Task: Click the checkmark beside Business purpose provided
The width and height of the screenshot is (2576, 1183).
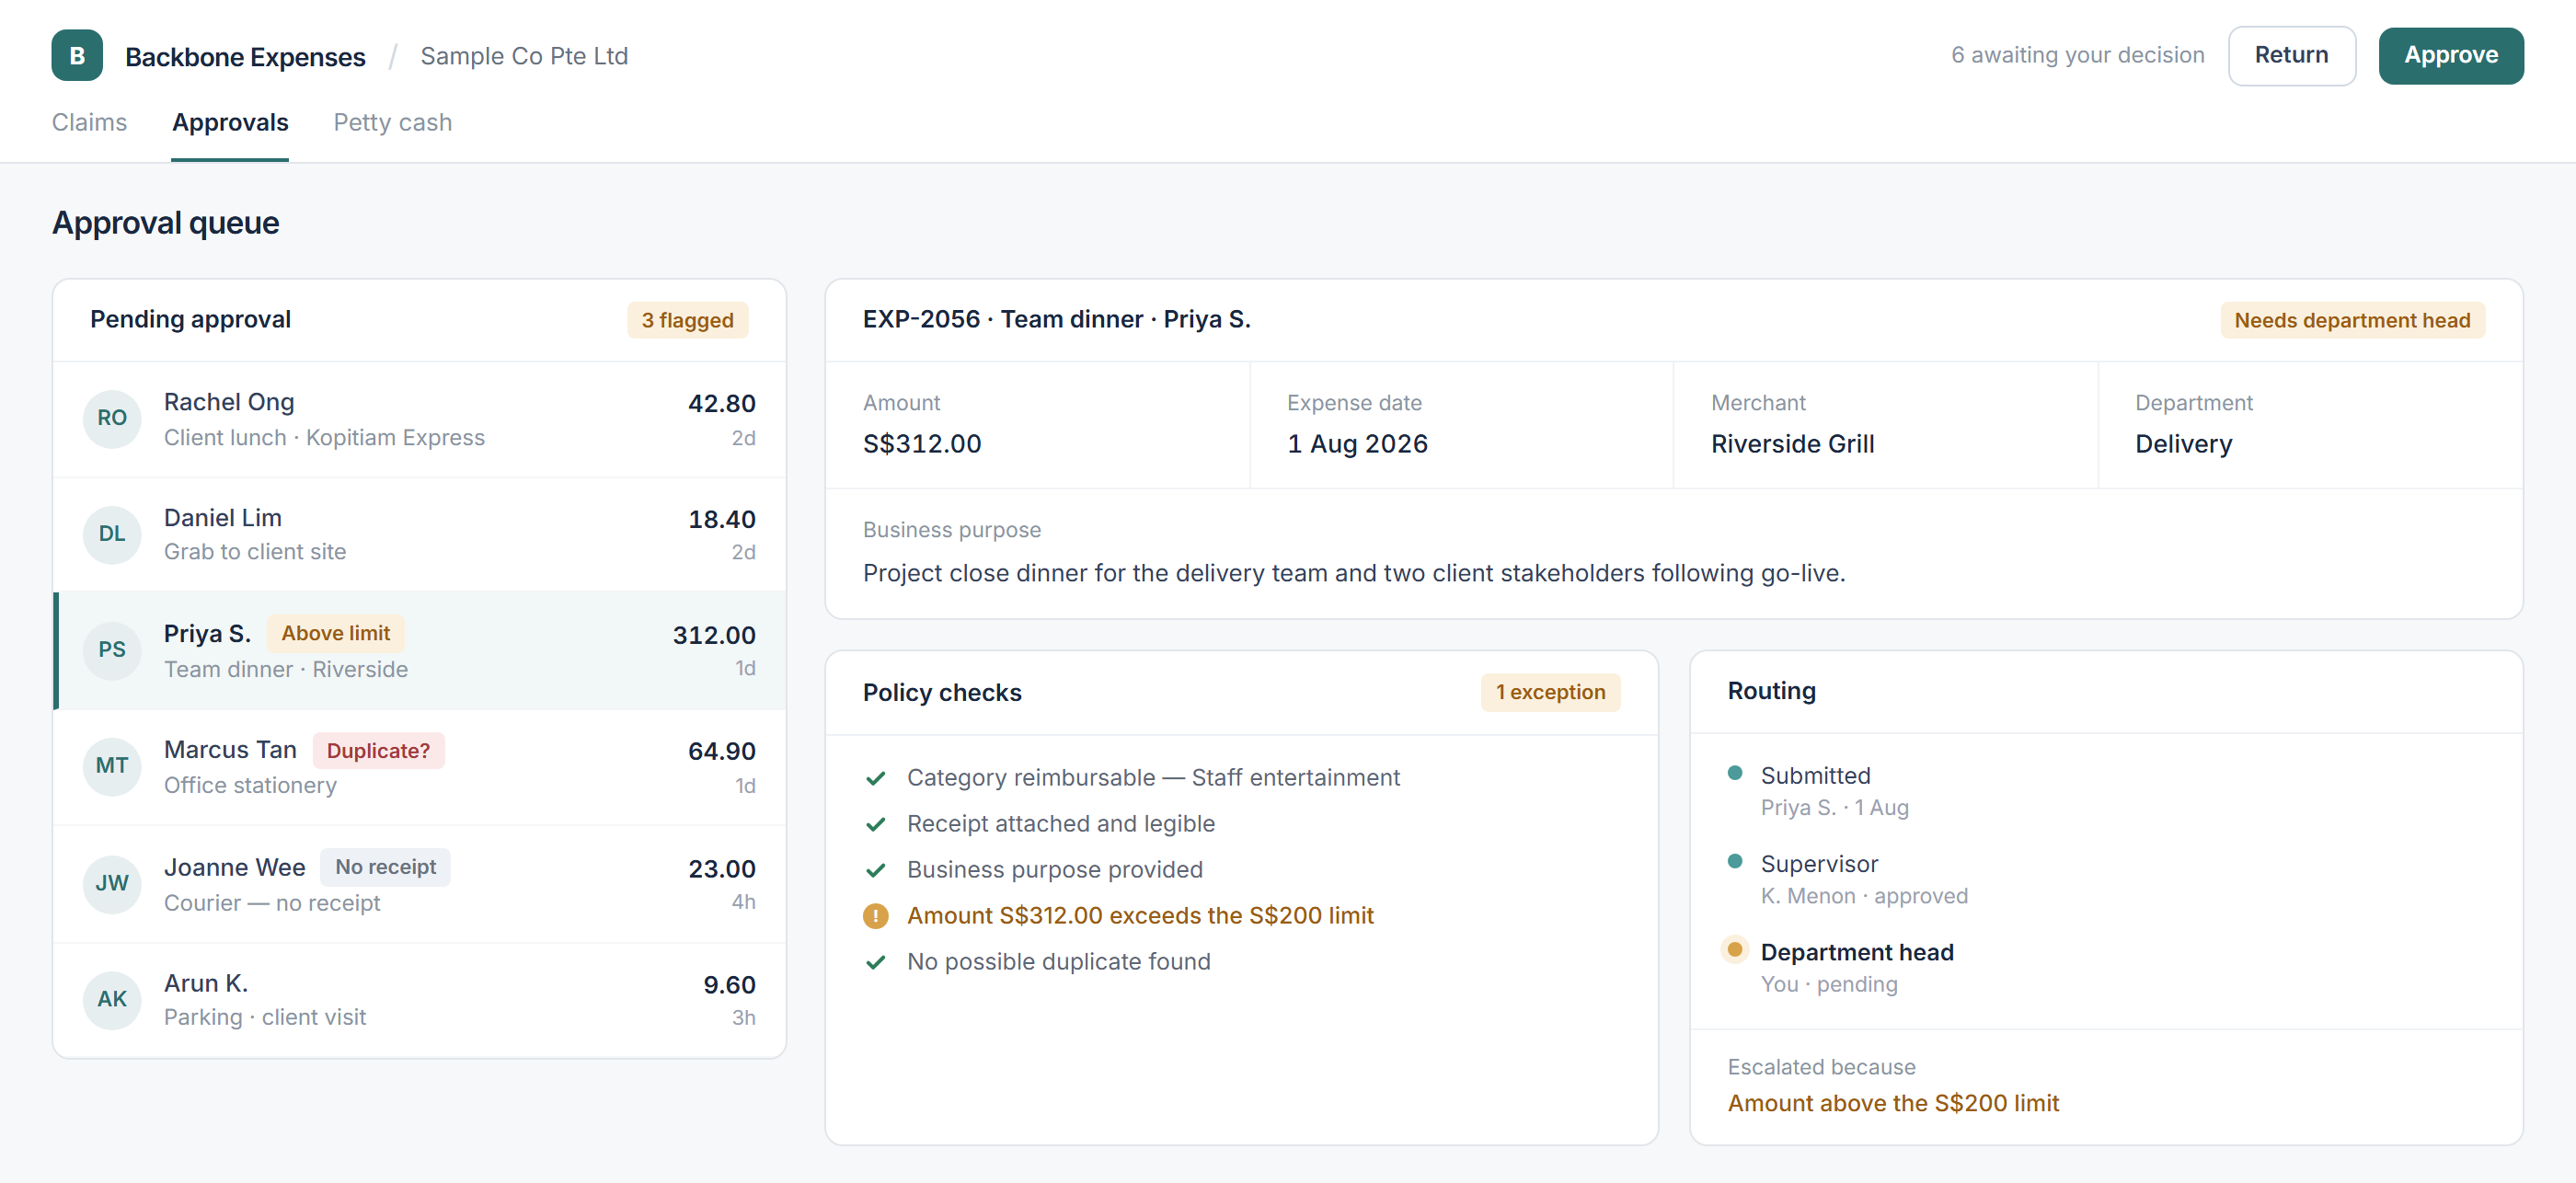Action: click(x=876, y=870)
